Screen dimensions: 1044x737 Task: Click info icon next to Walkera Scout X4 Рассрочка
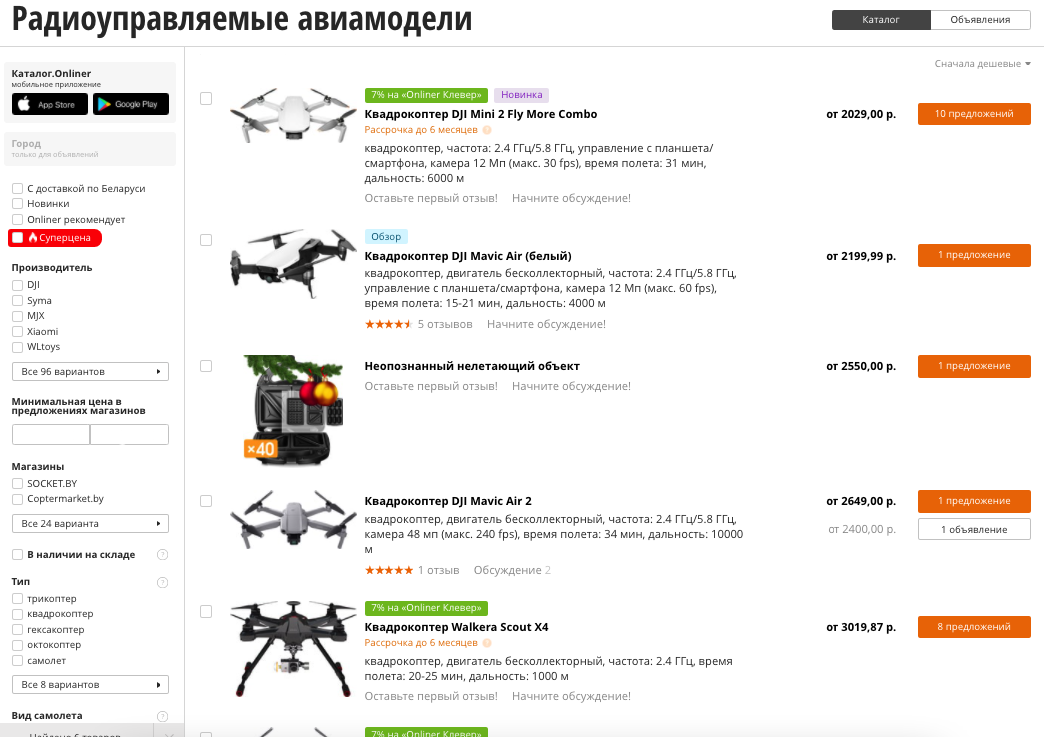(487, 643)
